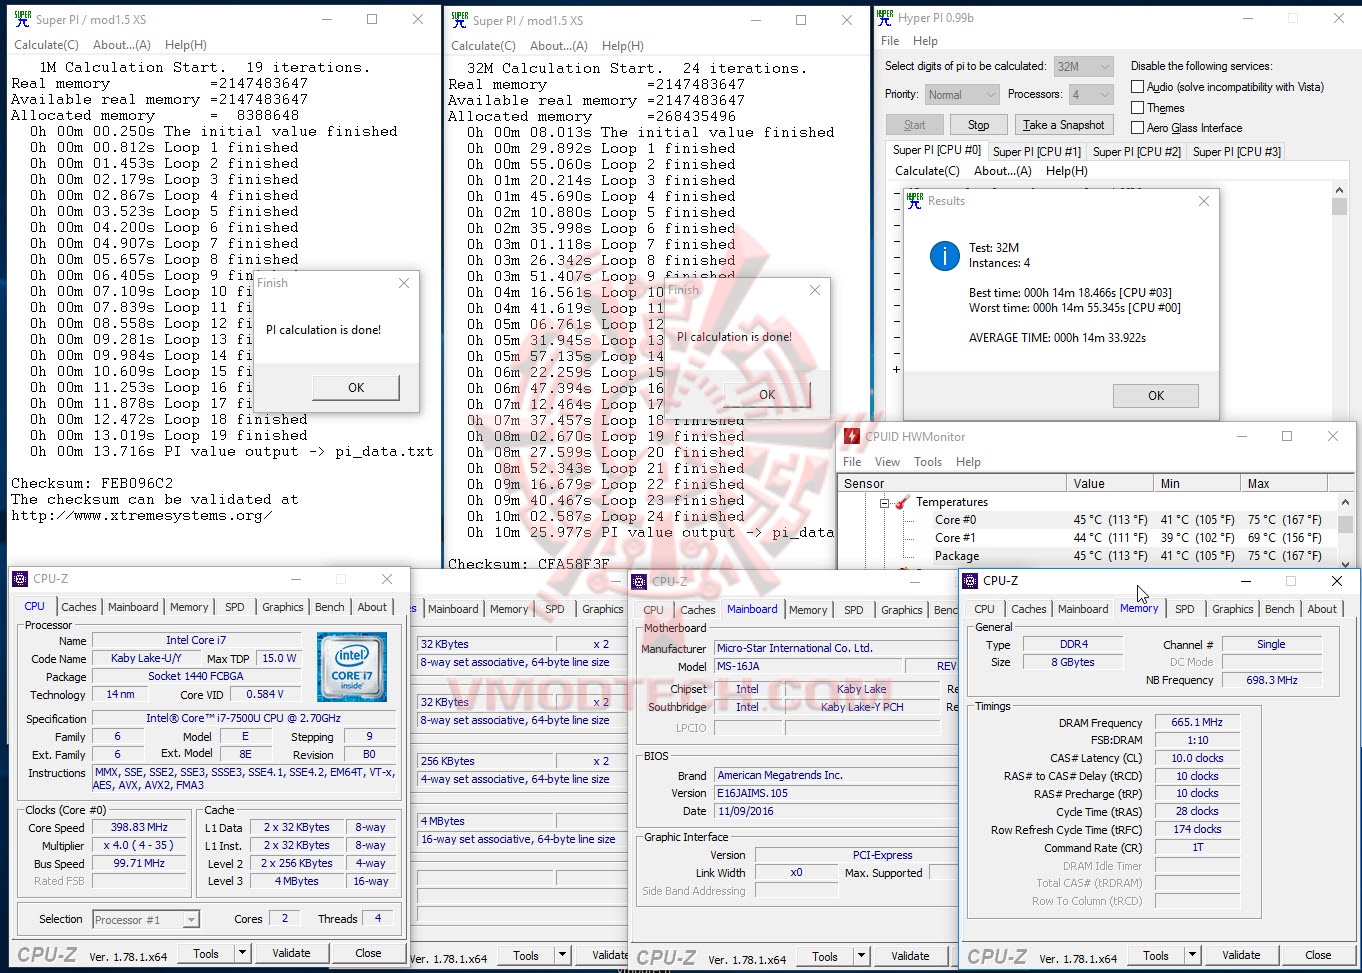Click OK in the 1M window Finish dialog

coord(356,388)
